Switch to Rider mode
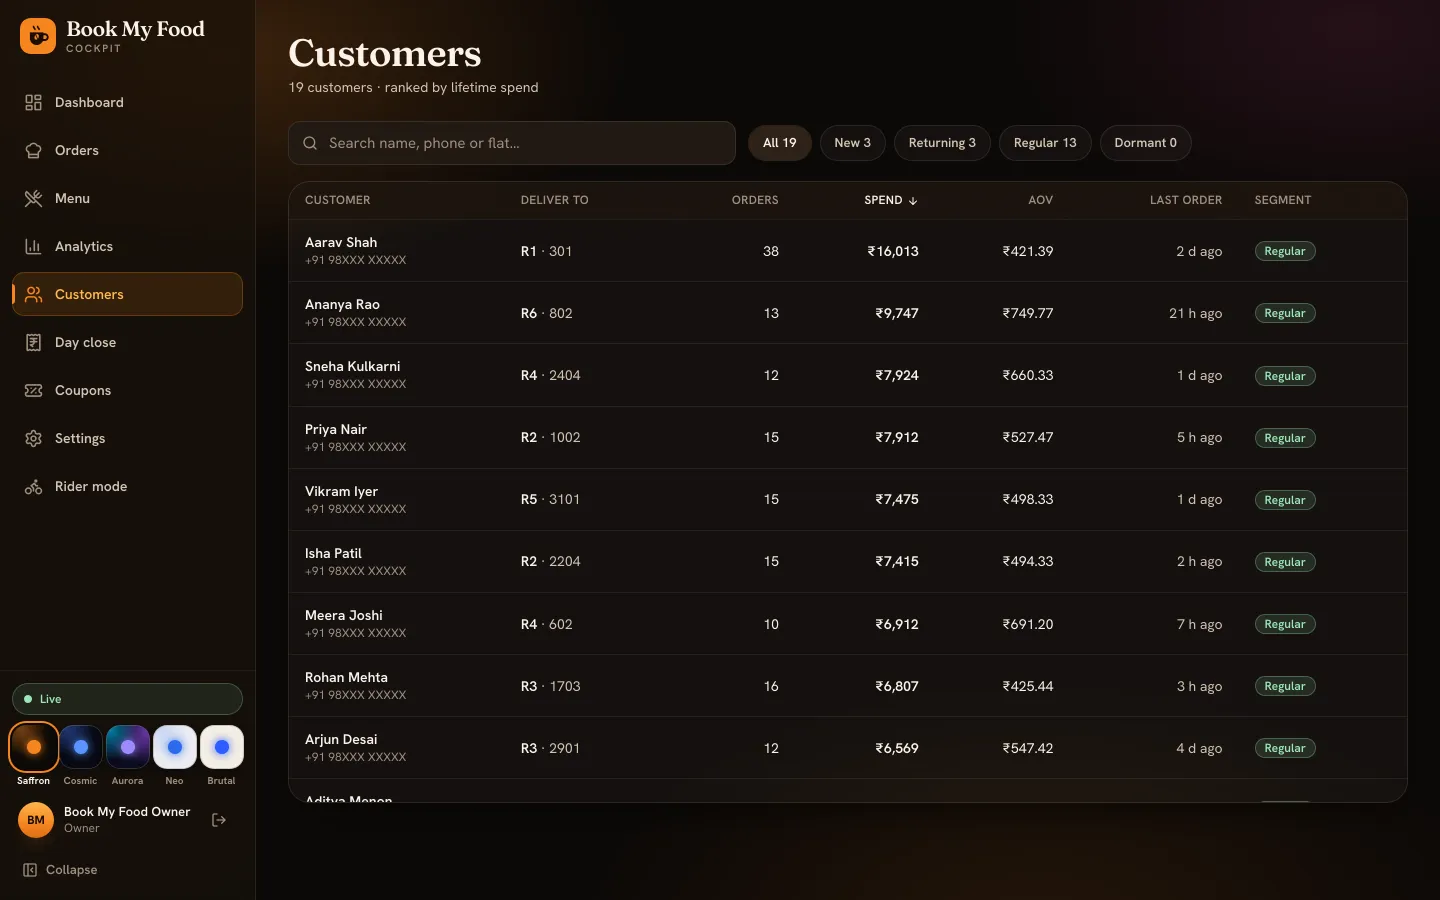 [x=127, y=486]
